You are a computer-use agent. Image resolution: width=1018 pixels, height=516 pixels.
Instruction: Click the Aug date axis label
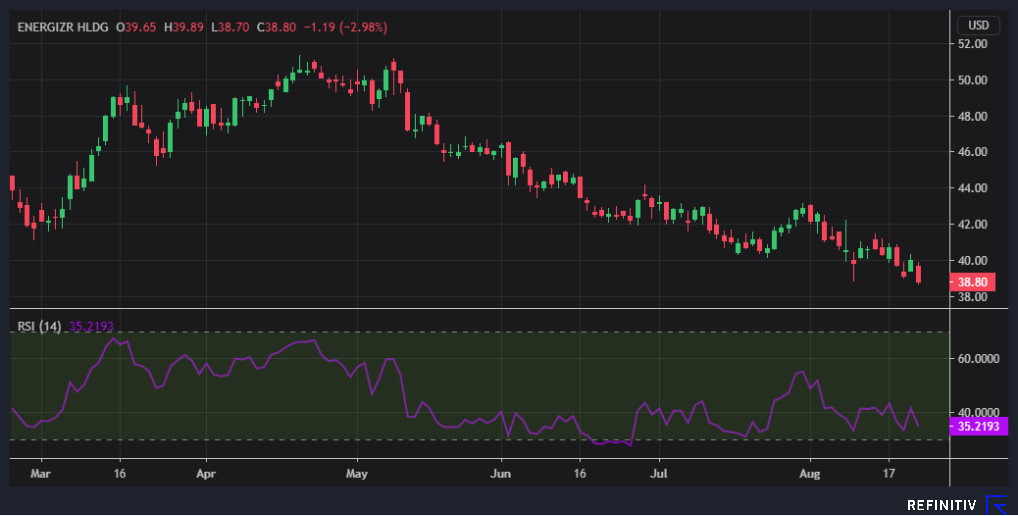point(810,474)
